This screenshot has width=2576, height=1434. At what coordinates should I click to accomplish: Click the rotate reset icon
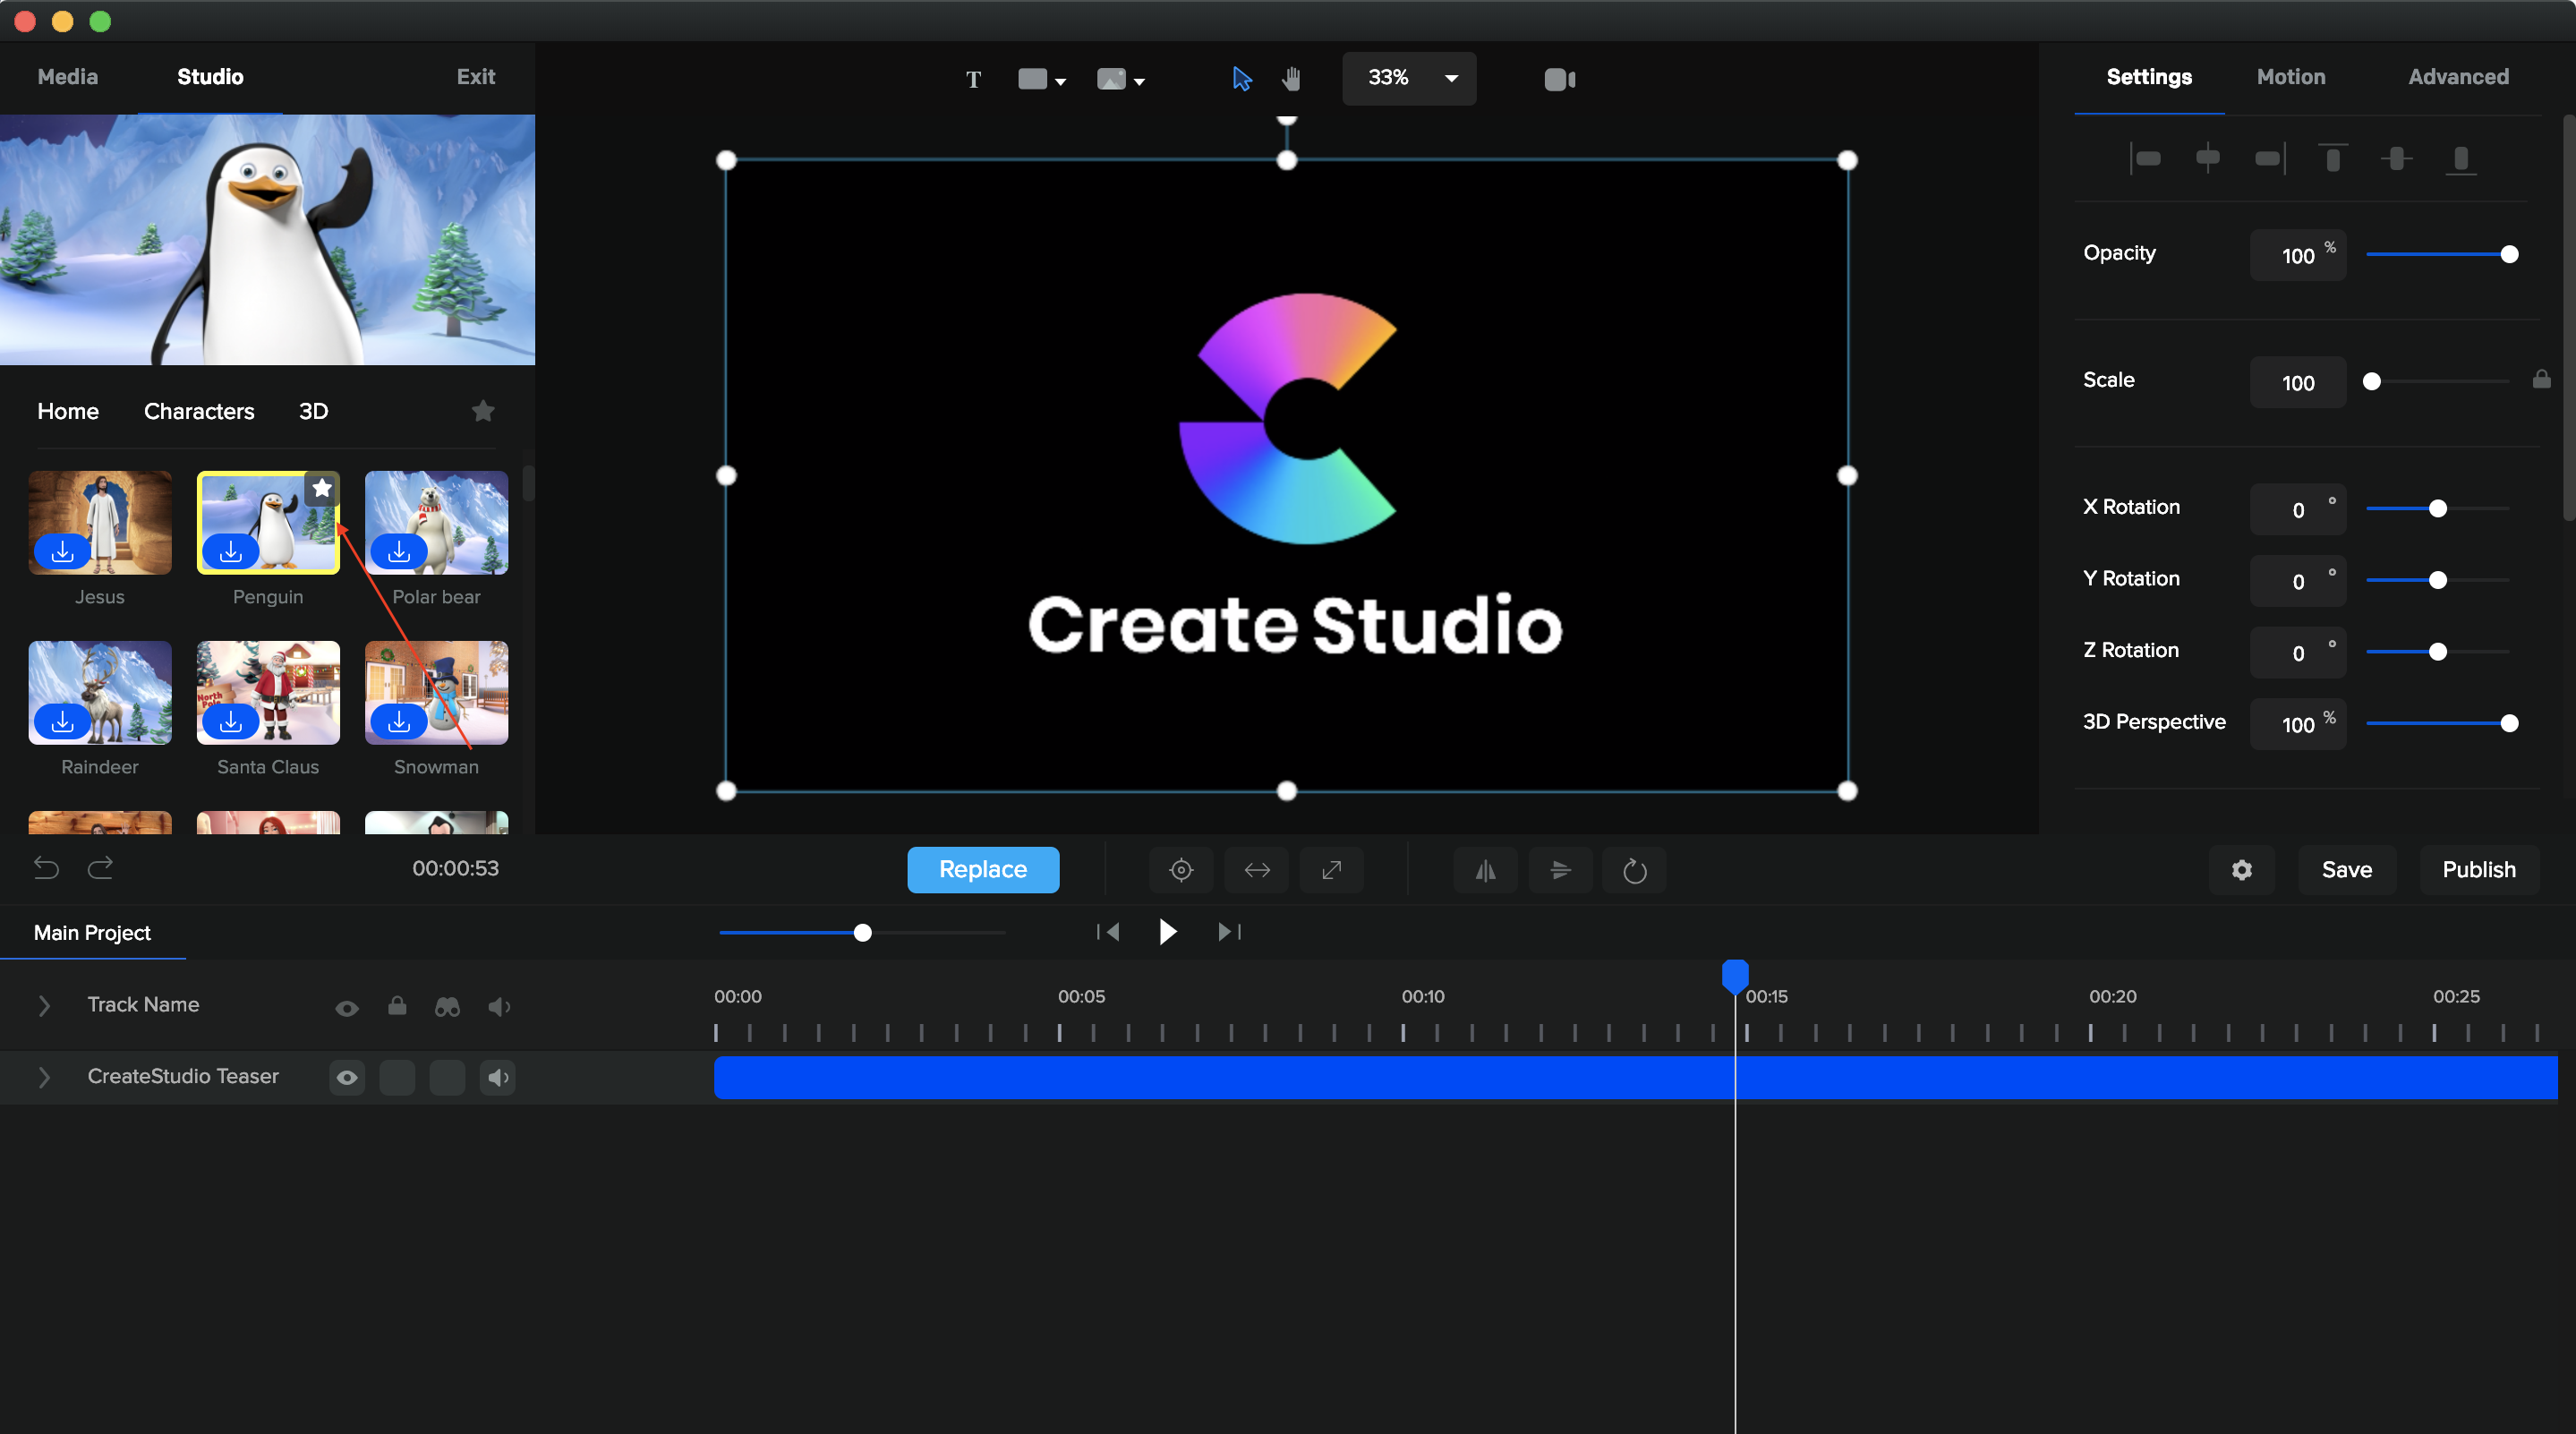coord(1635,870)
